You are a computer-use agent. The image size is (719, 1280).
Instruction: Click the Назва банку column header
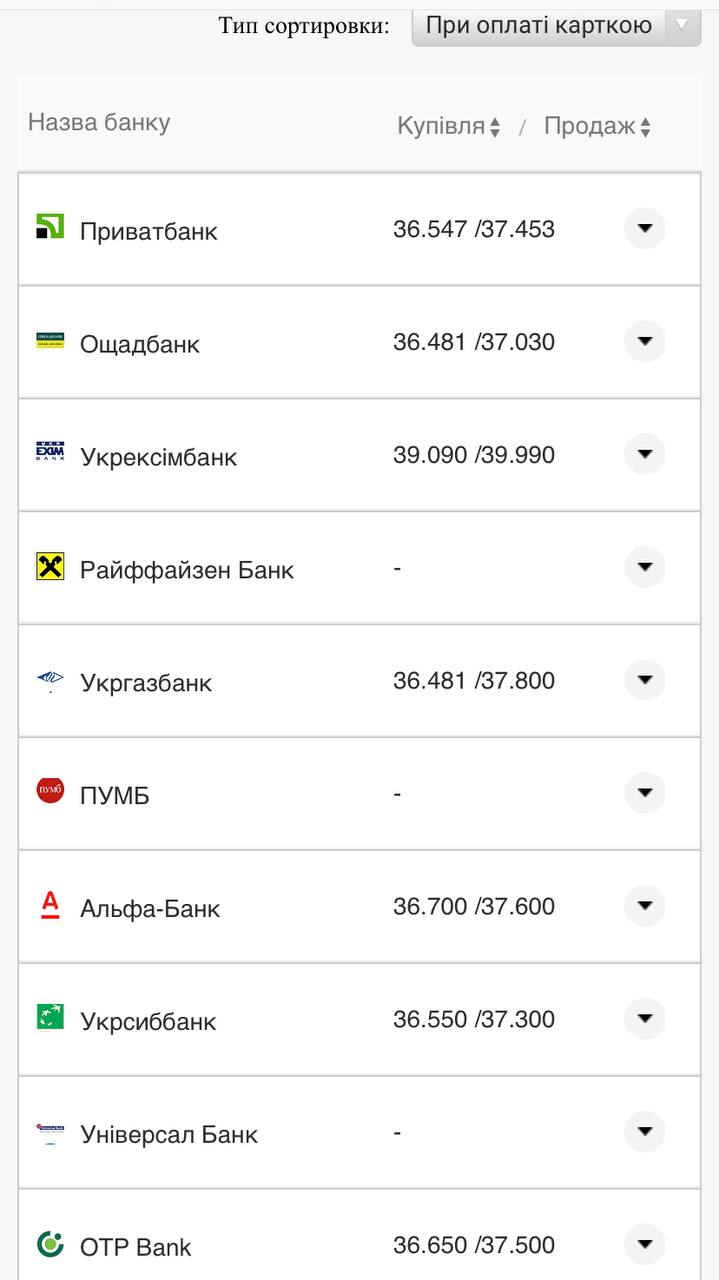click(99, 123)
